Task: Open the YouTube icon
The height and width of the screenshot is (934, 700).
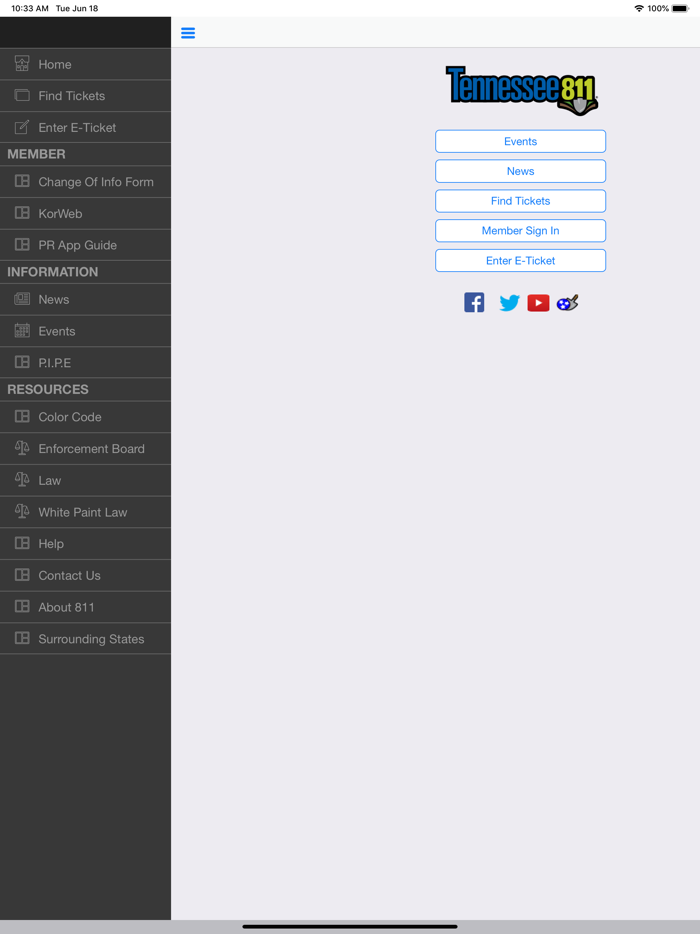Action: 539,303
